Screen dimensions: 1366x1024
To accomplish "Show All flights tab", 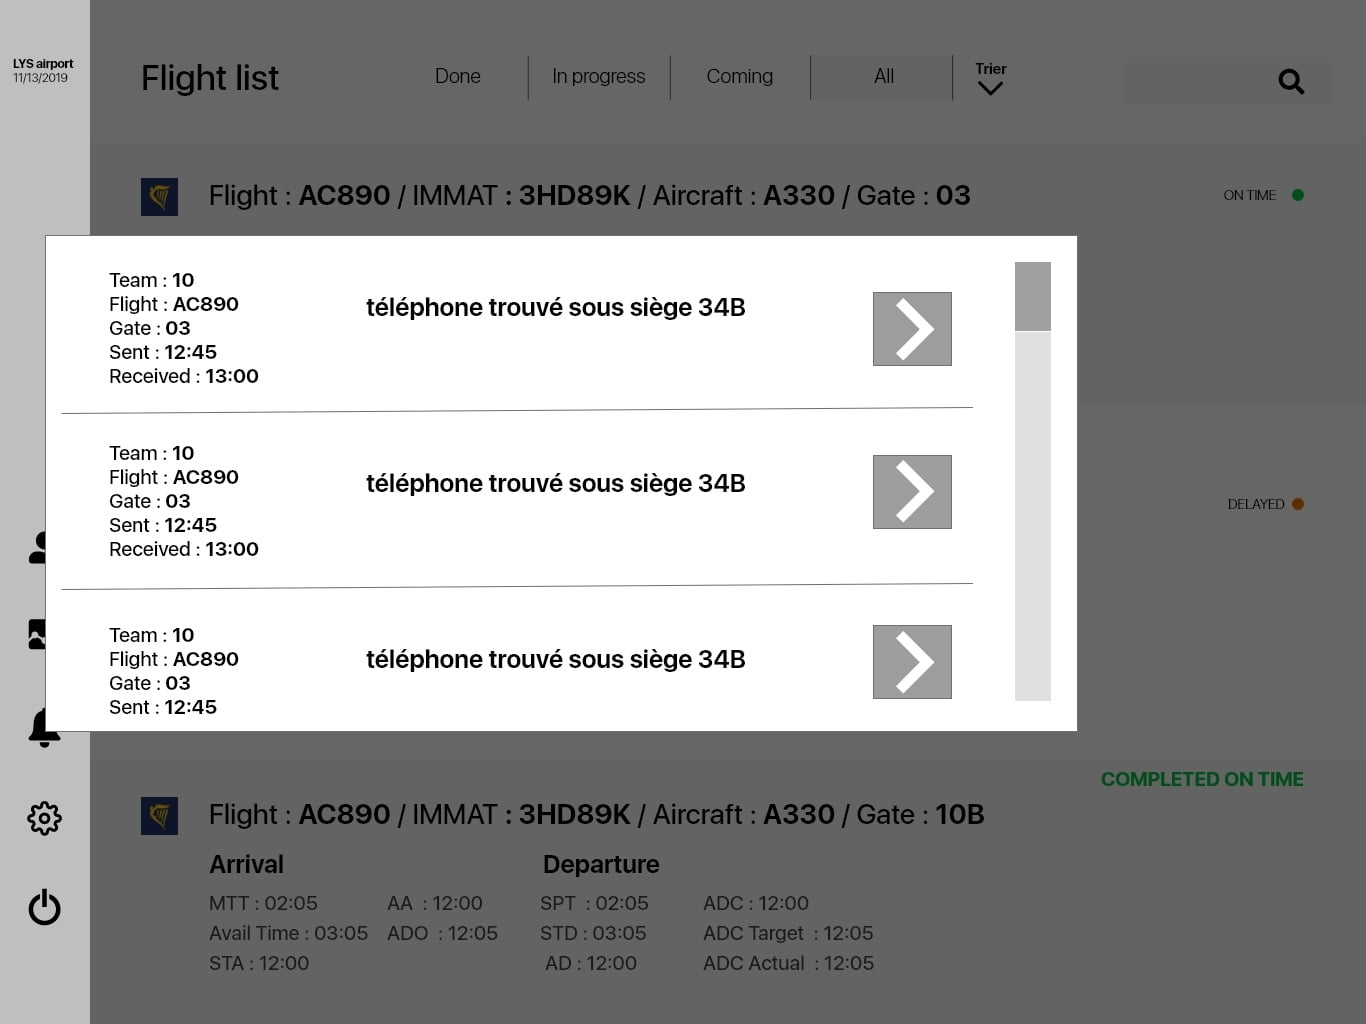I will pos(883,77).
